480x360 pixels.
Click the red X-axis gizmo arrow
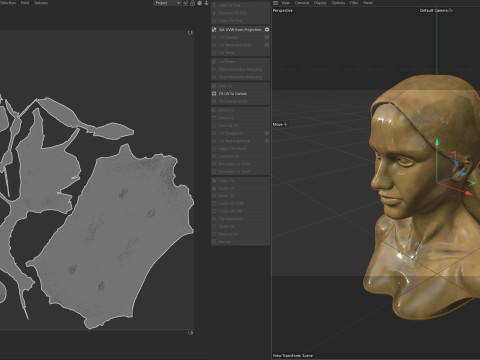(x=469, y=193)
